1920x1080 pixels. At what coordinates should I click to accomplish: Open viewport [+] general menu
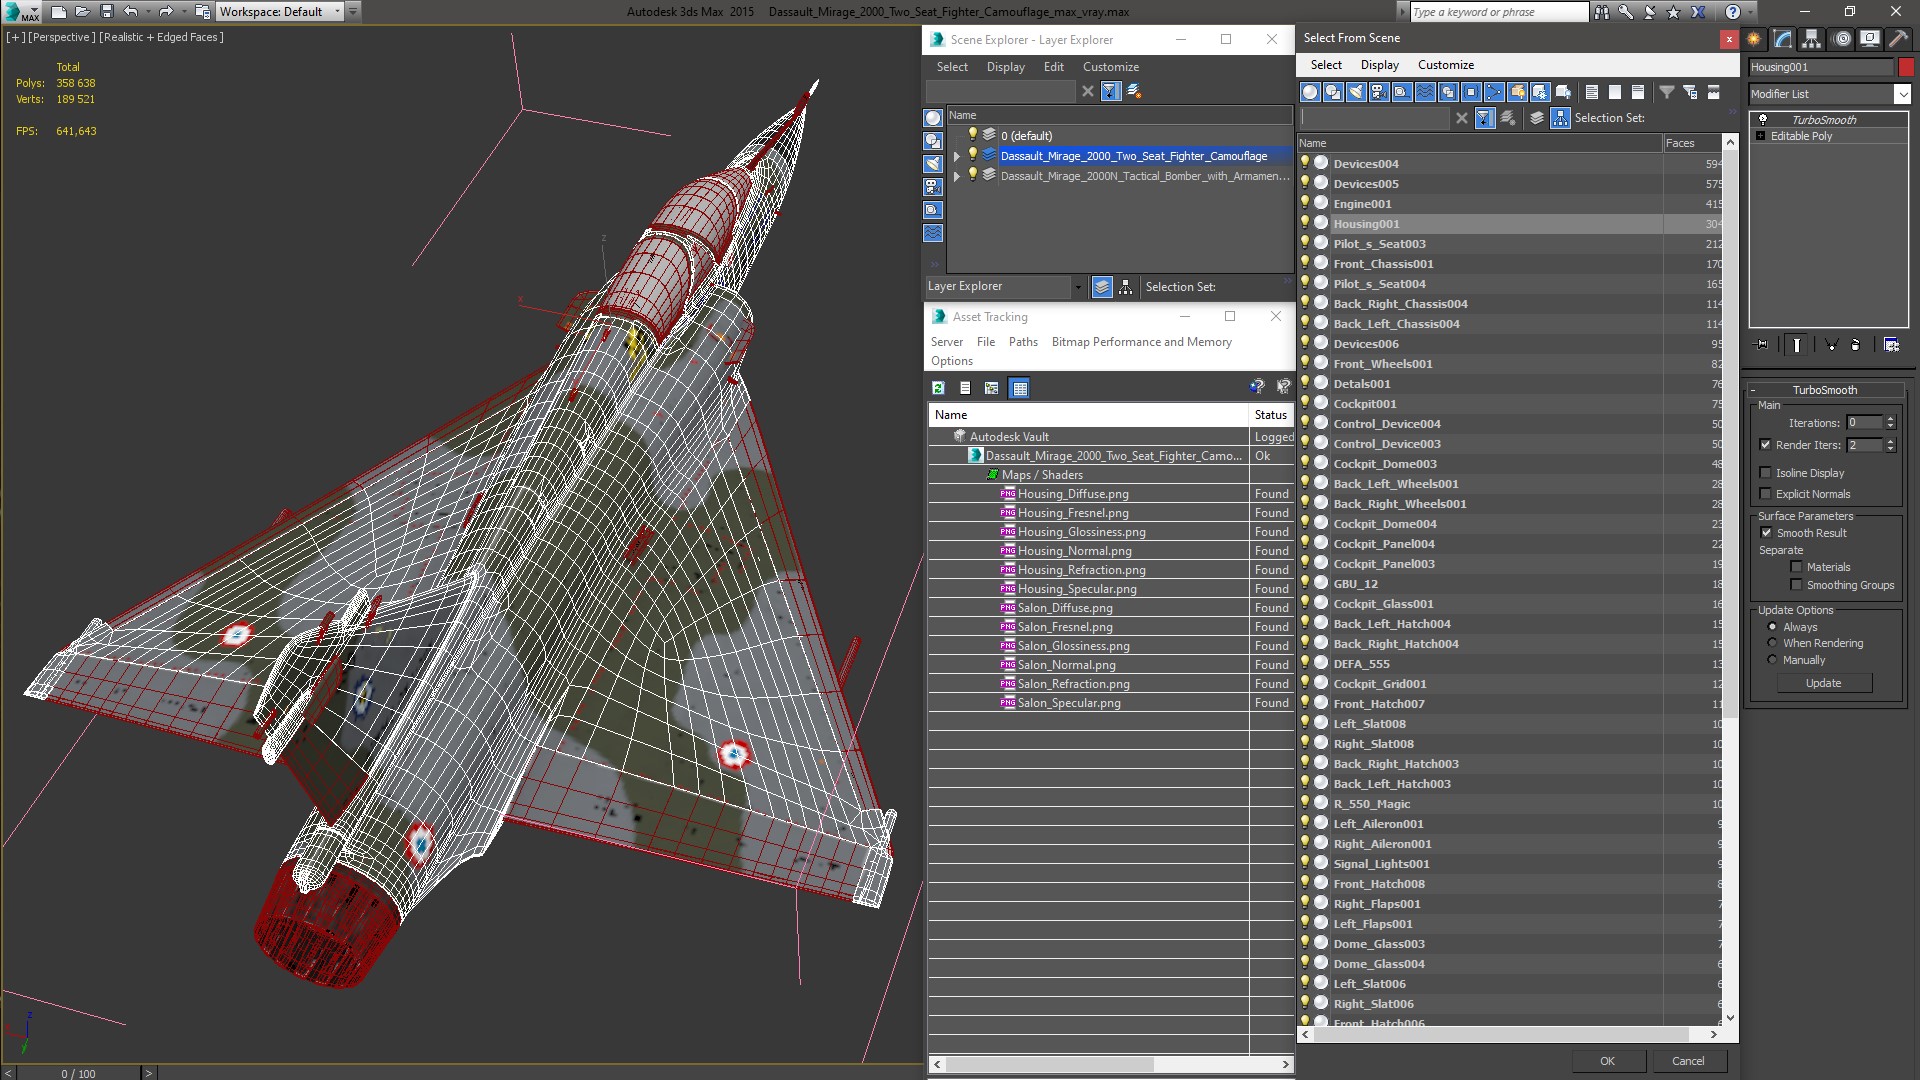point(15,37)
